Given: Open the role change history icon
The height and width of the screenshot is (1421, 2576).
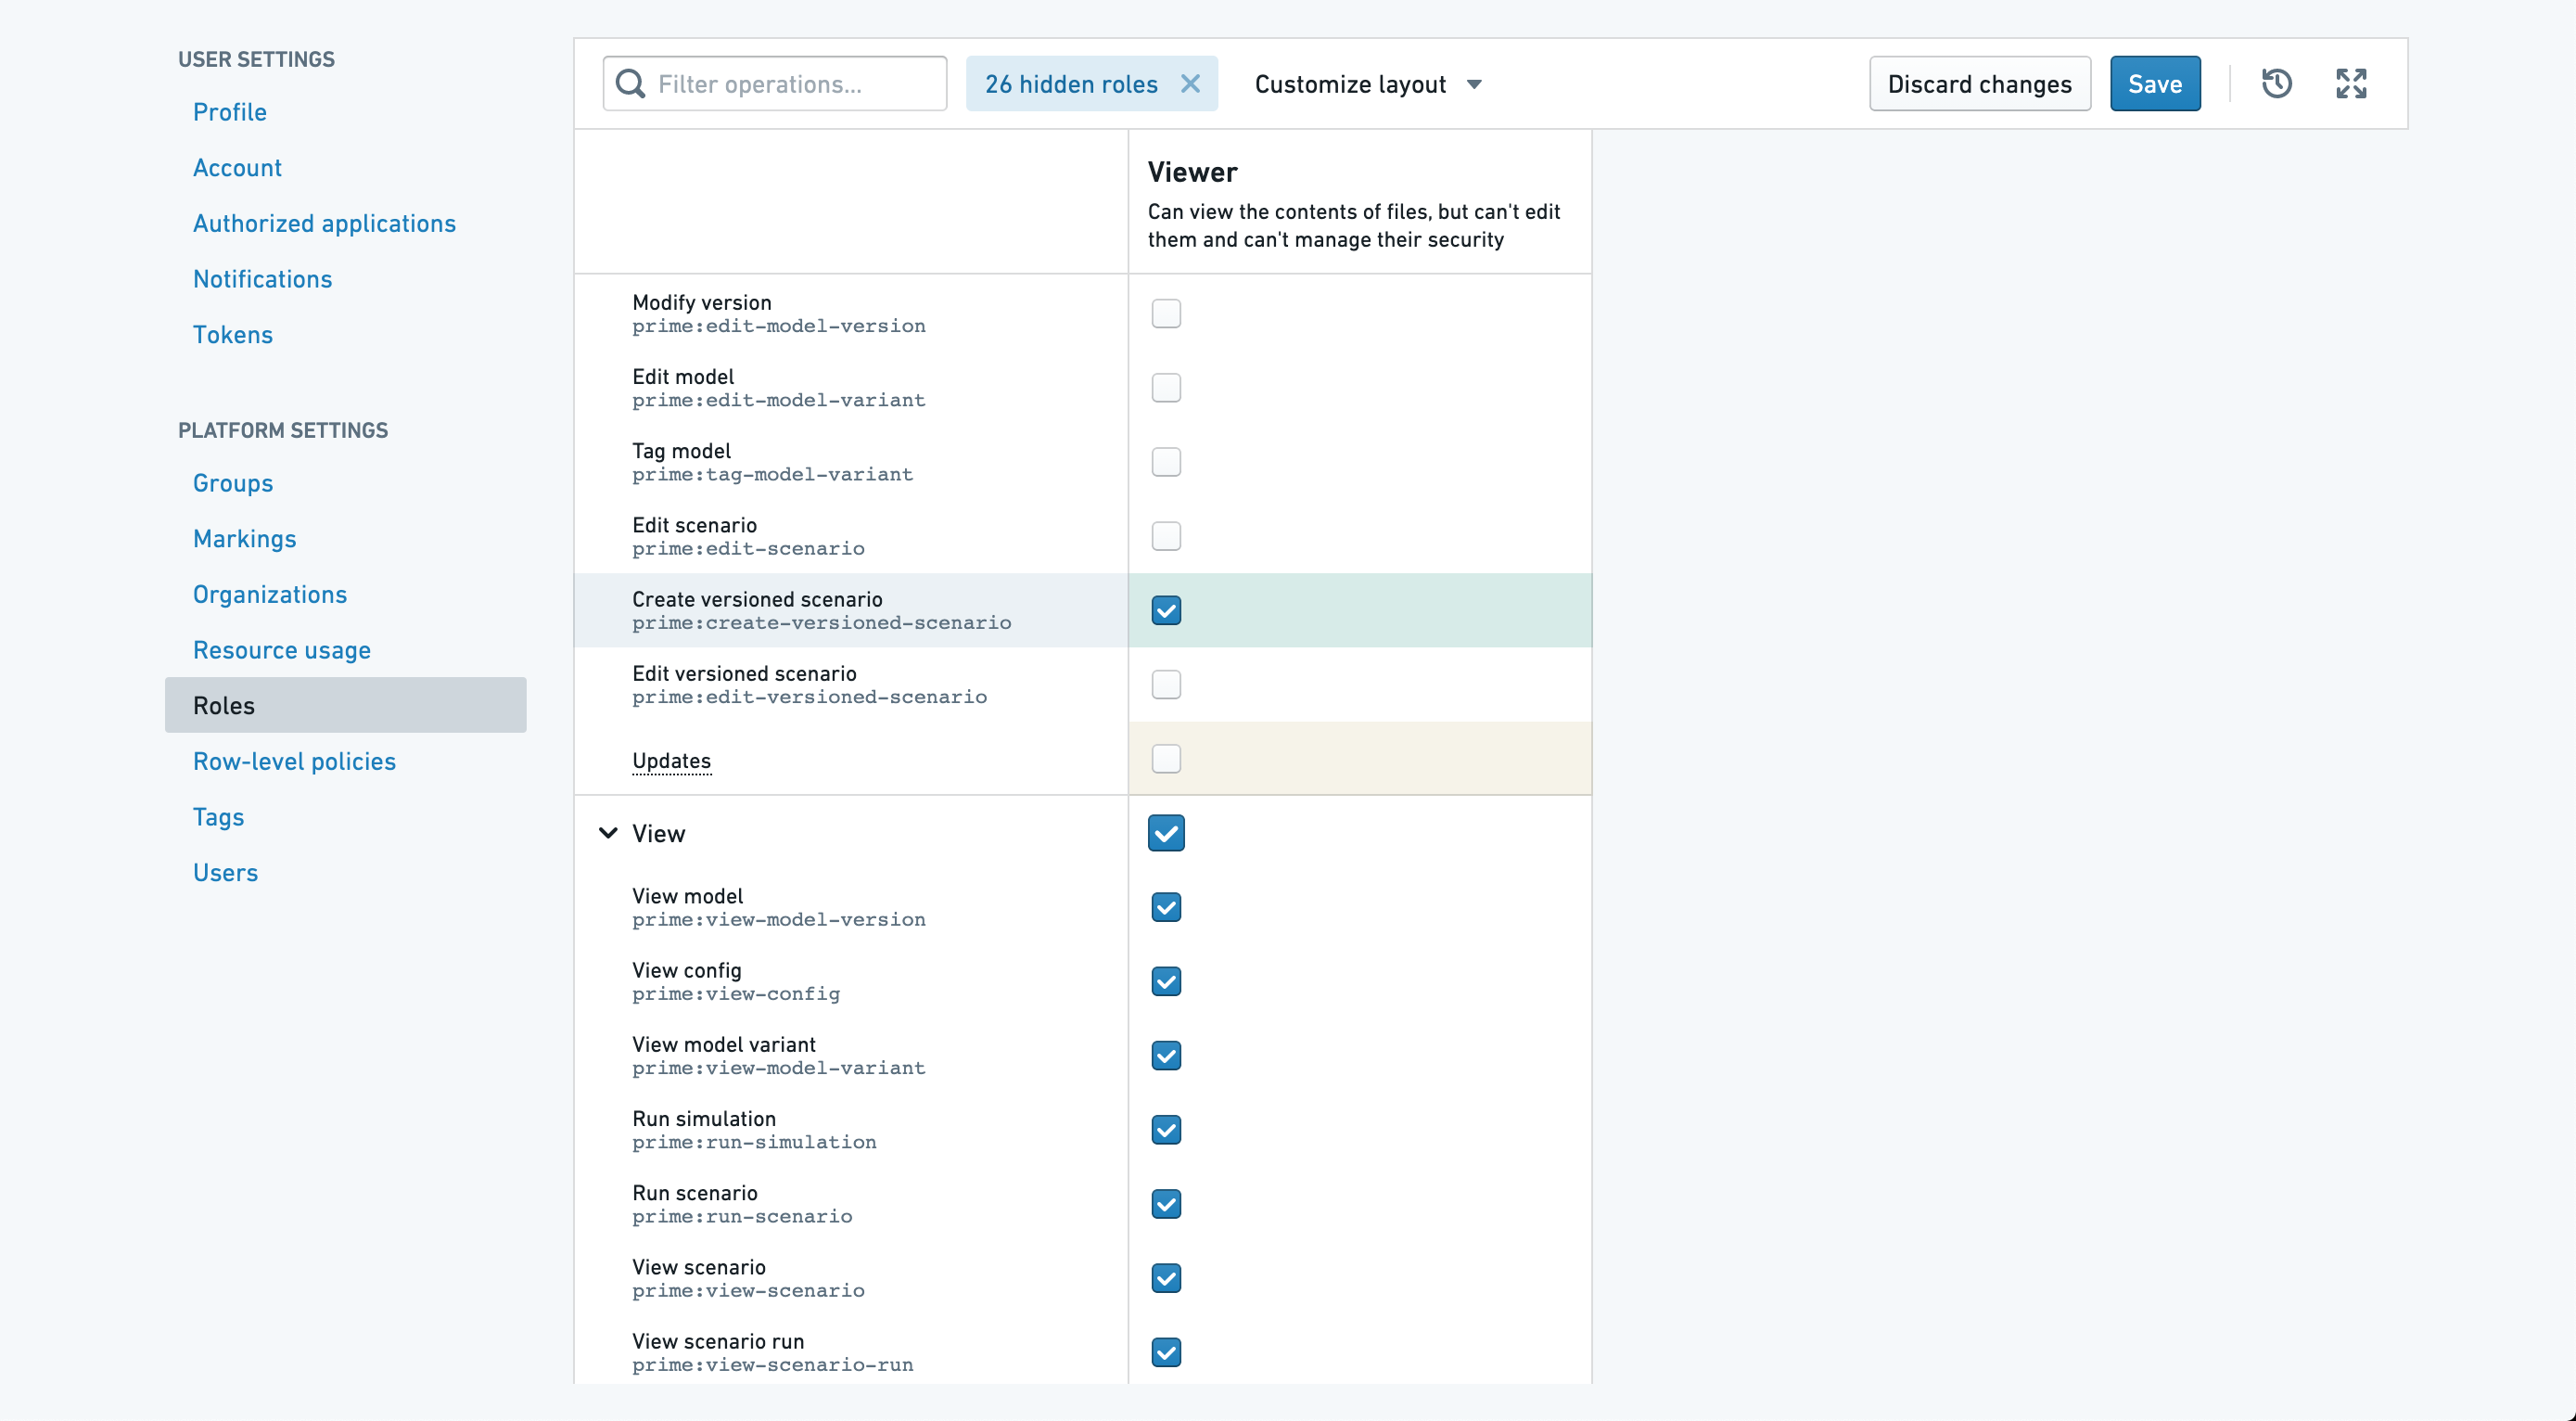Looking at the screenshot, I should (x=2277, y=84).
